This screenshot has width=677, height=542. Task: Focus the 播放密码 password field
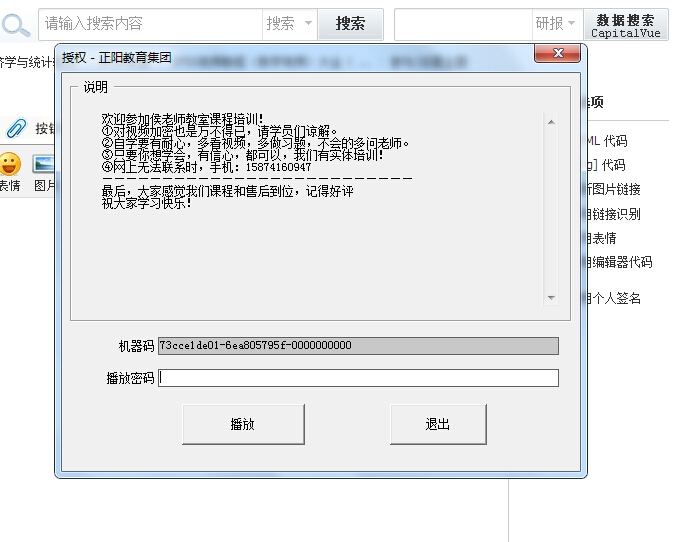[x=358, y=378]
